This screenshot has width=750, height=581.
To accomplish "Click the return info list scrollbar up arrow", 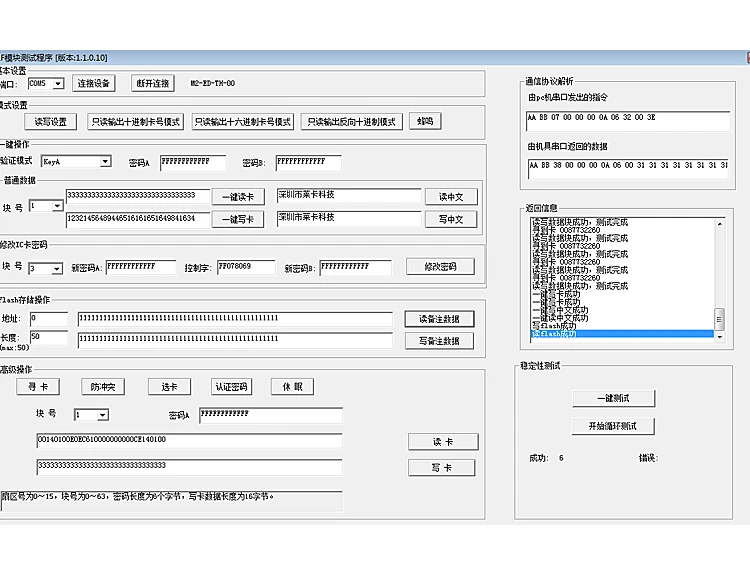I will coord(719,224).
